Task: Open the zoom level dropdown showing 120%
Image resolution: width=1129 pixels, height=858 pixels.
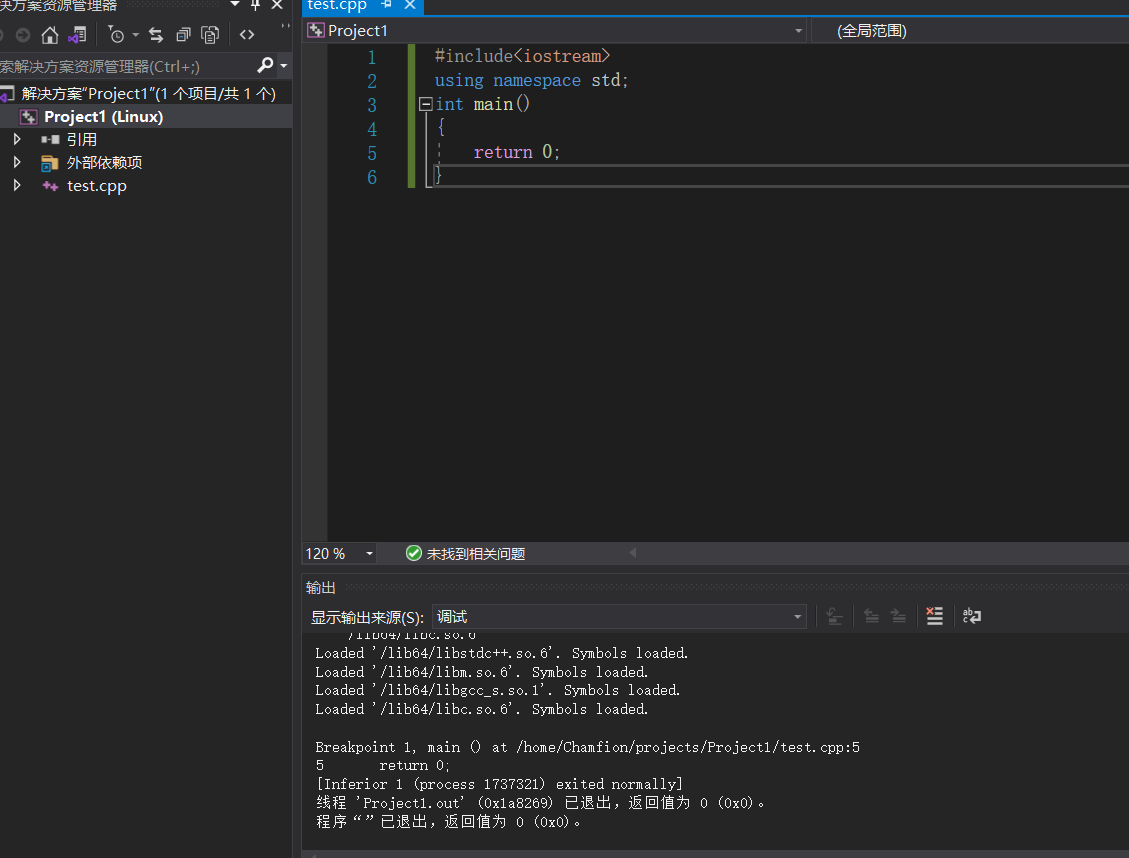Action: 368,552
